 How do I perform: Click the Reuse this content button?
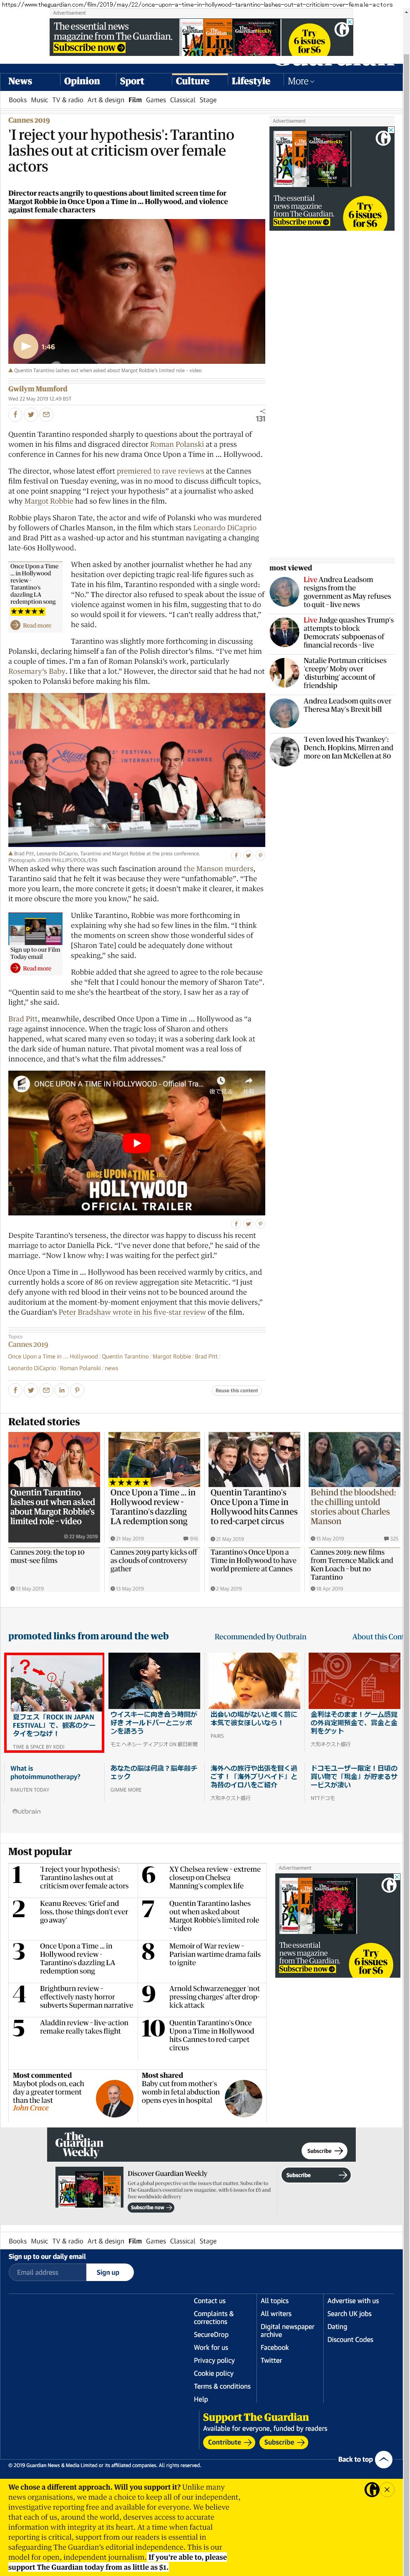tap(237, 1390)
